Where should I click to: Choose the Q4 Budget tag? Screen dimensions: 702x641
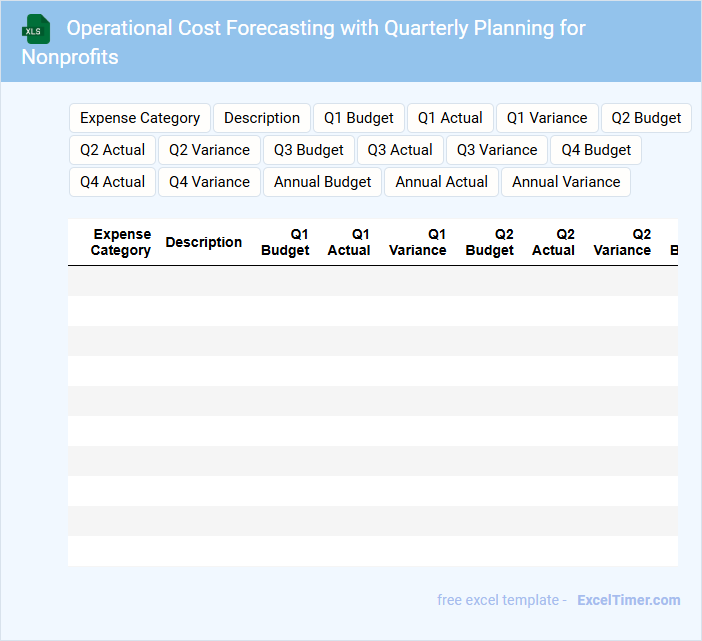[596, 150]
